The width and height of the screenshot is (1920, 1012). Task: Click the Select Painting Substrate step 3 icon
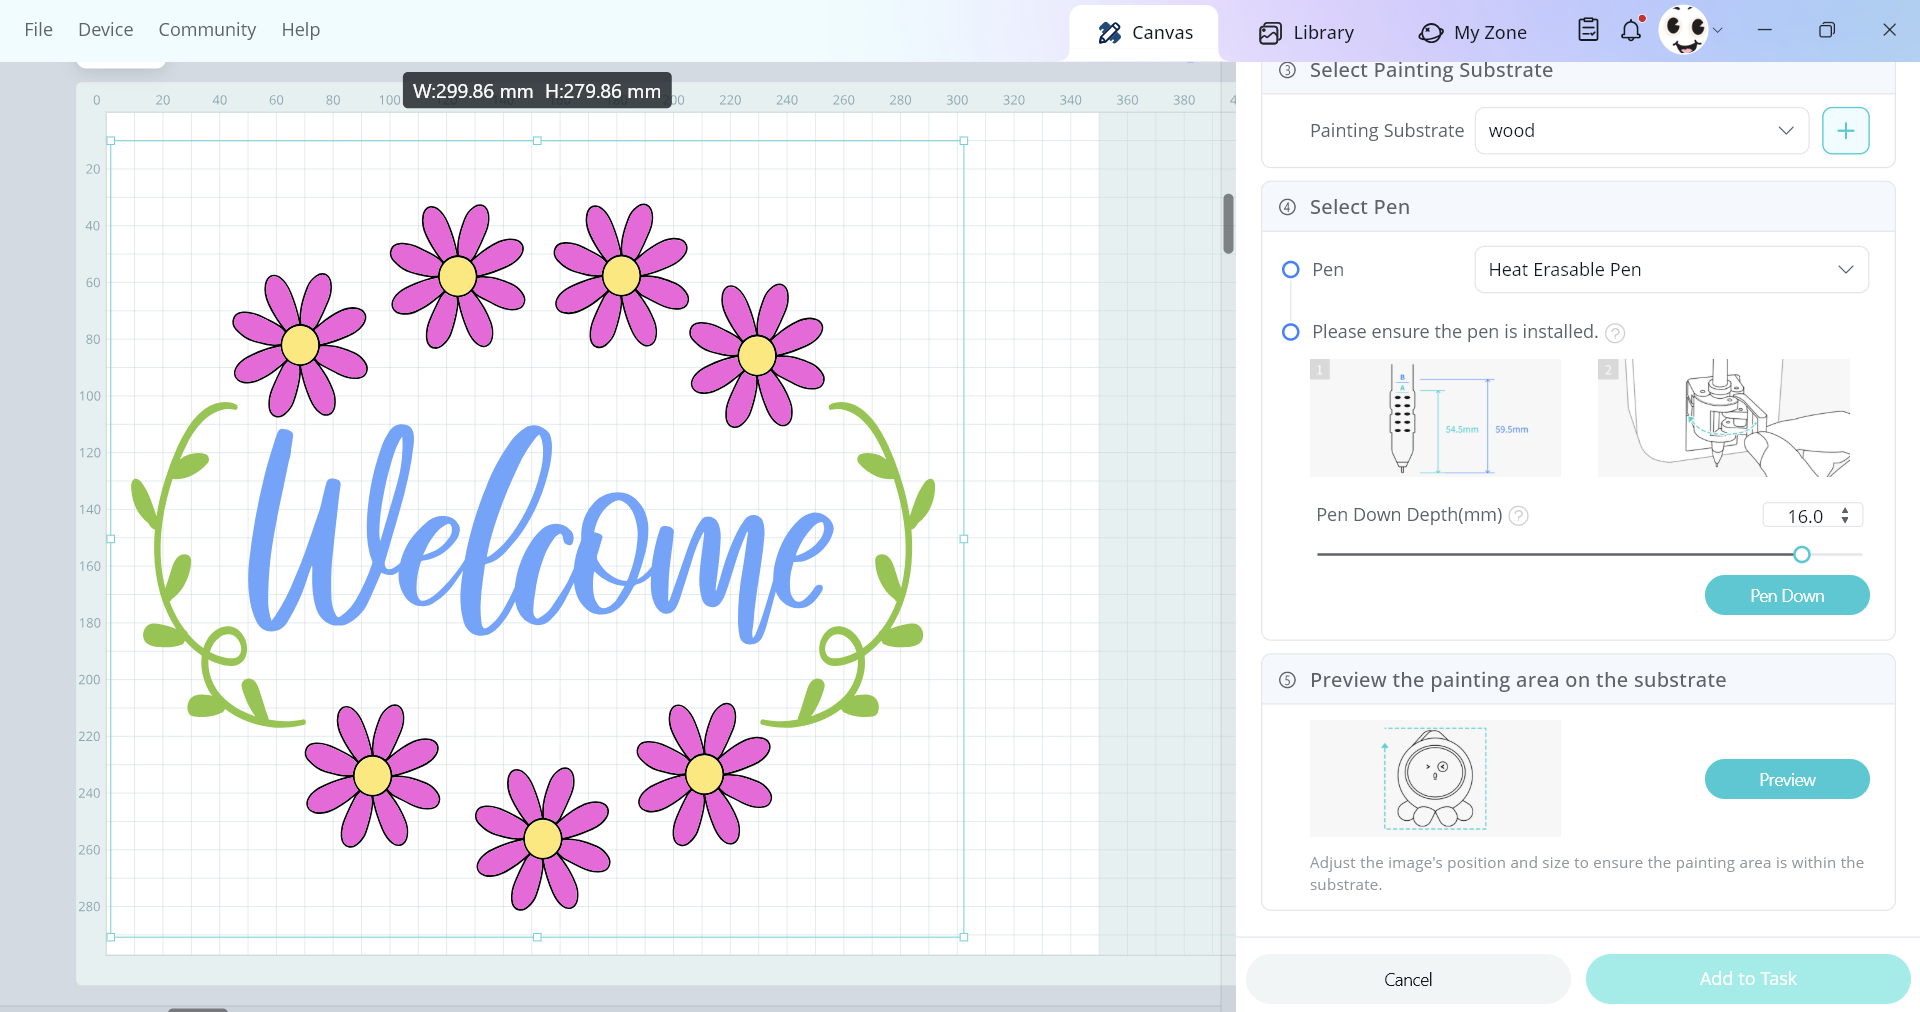(x=1288, y=70)
